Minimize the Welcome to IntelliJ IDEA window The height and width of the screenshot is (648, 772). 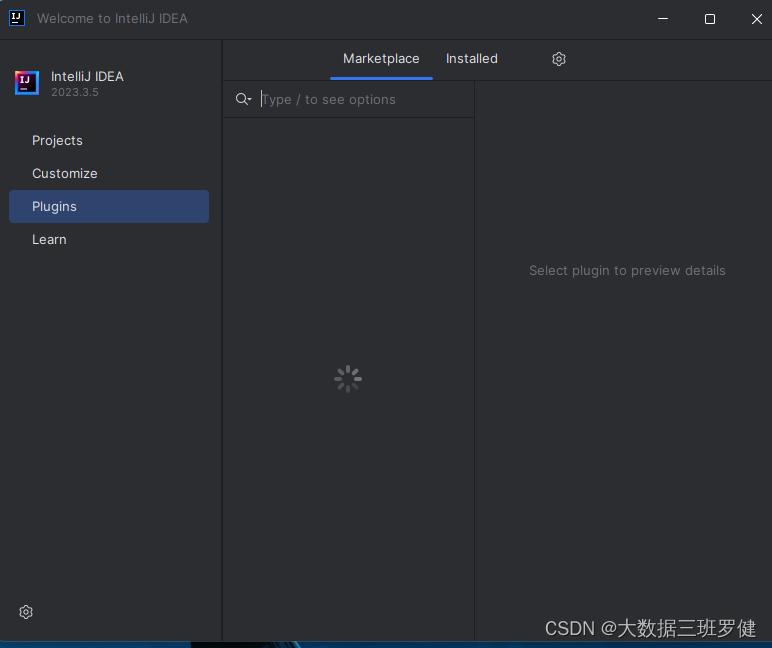click(x=663, y=19)
